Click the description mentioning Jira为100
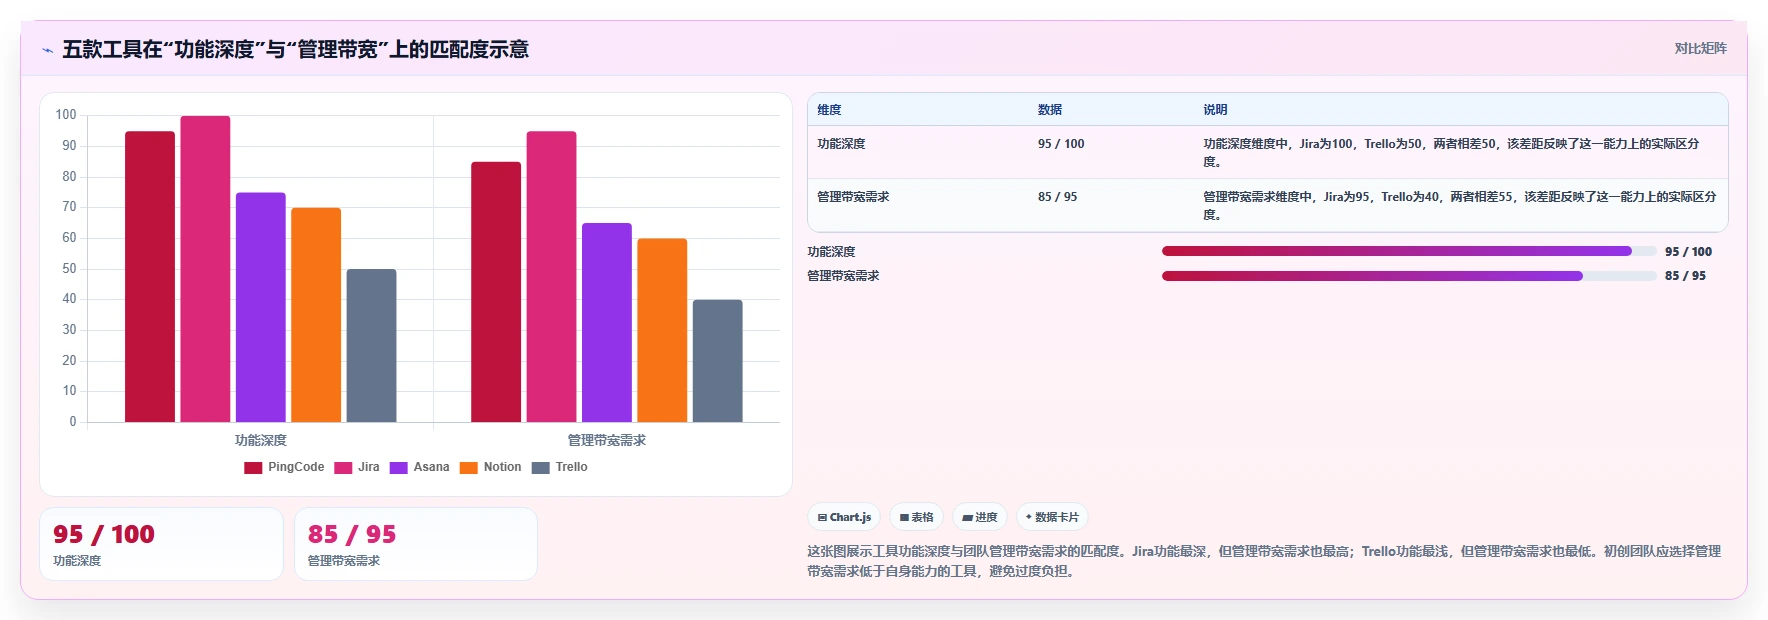 tap(1451, 153)
